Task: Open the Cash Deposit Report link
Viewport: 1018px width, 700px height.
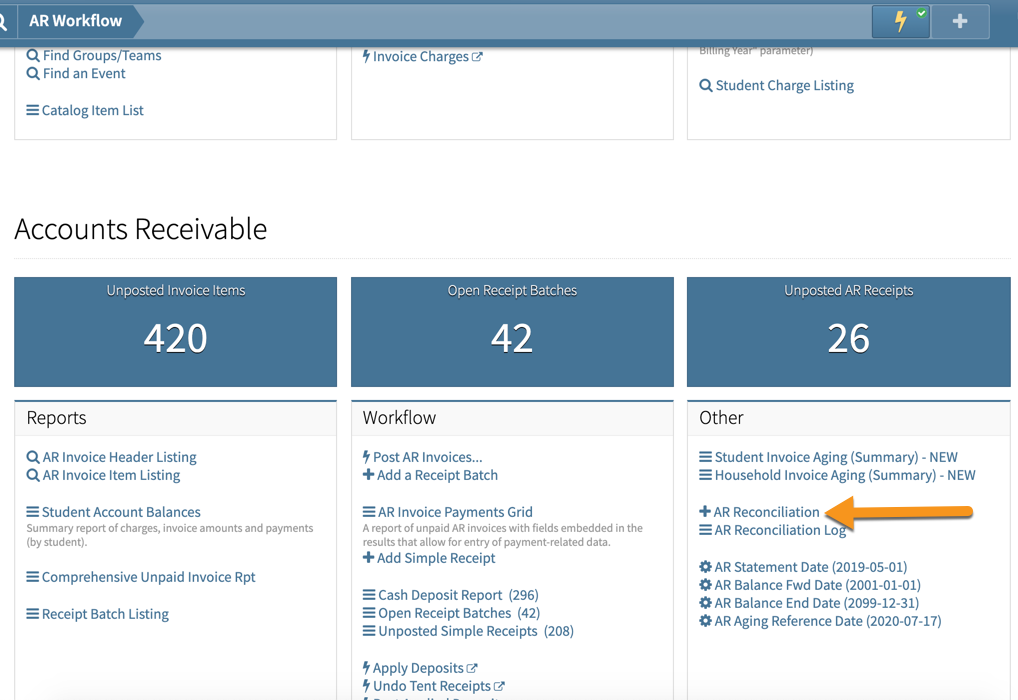Action: (x=440, y=595)
